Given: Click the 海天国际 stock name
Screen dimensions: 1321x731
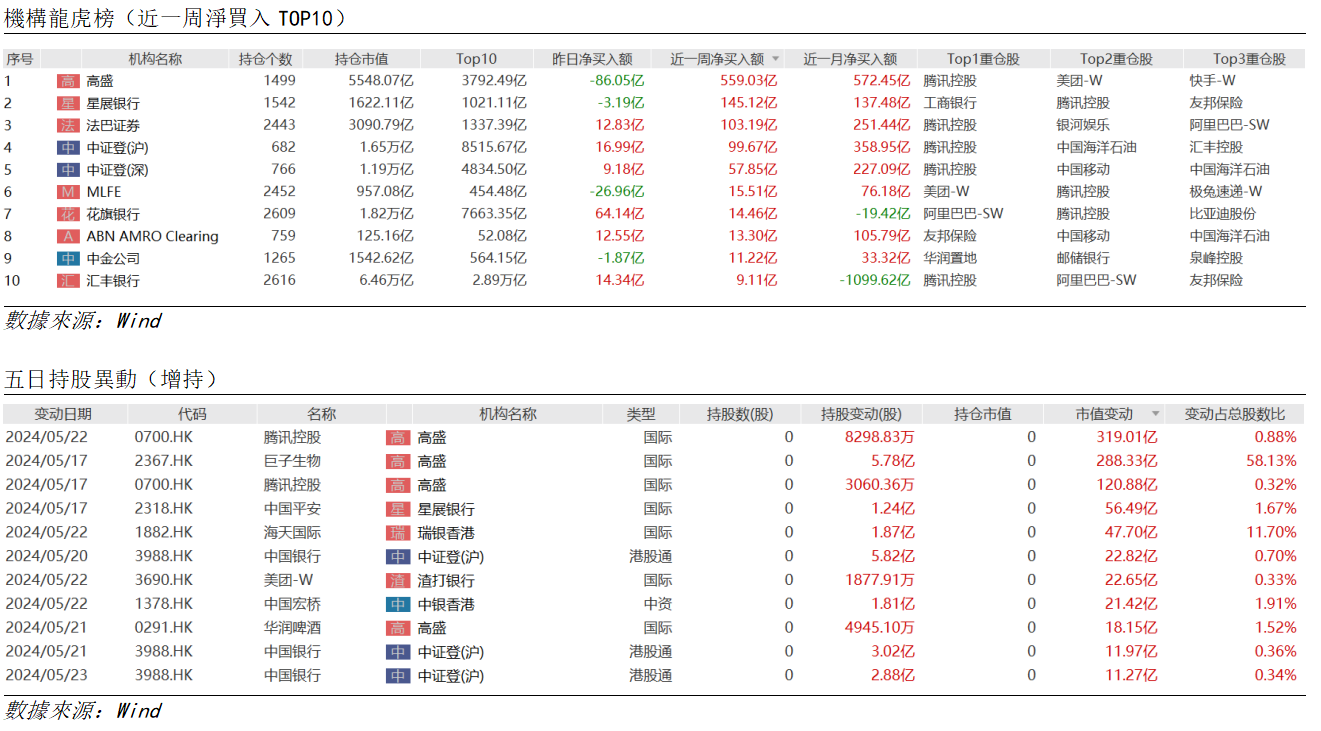Looking at the screenshot, I should pyautogui.click(x=292, y=533).
